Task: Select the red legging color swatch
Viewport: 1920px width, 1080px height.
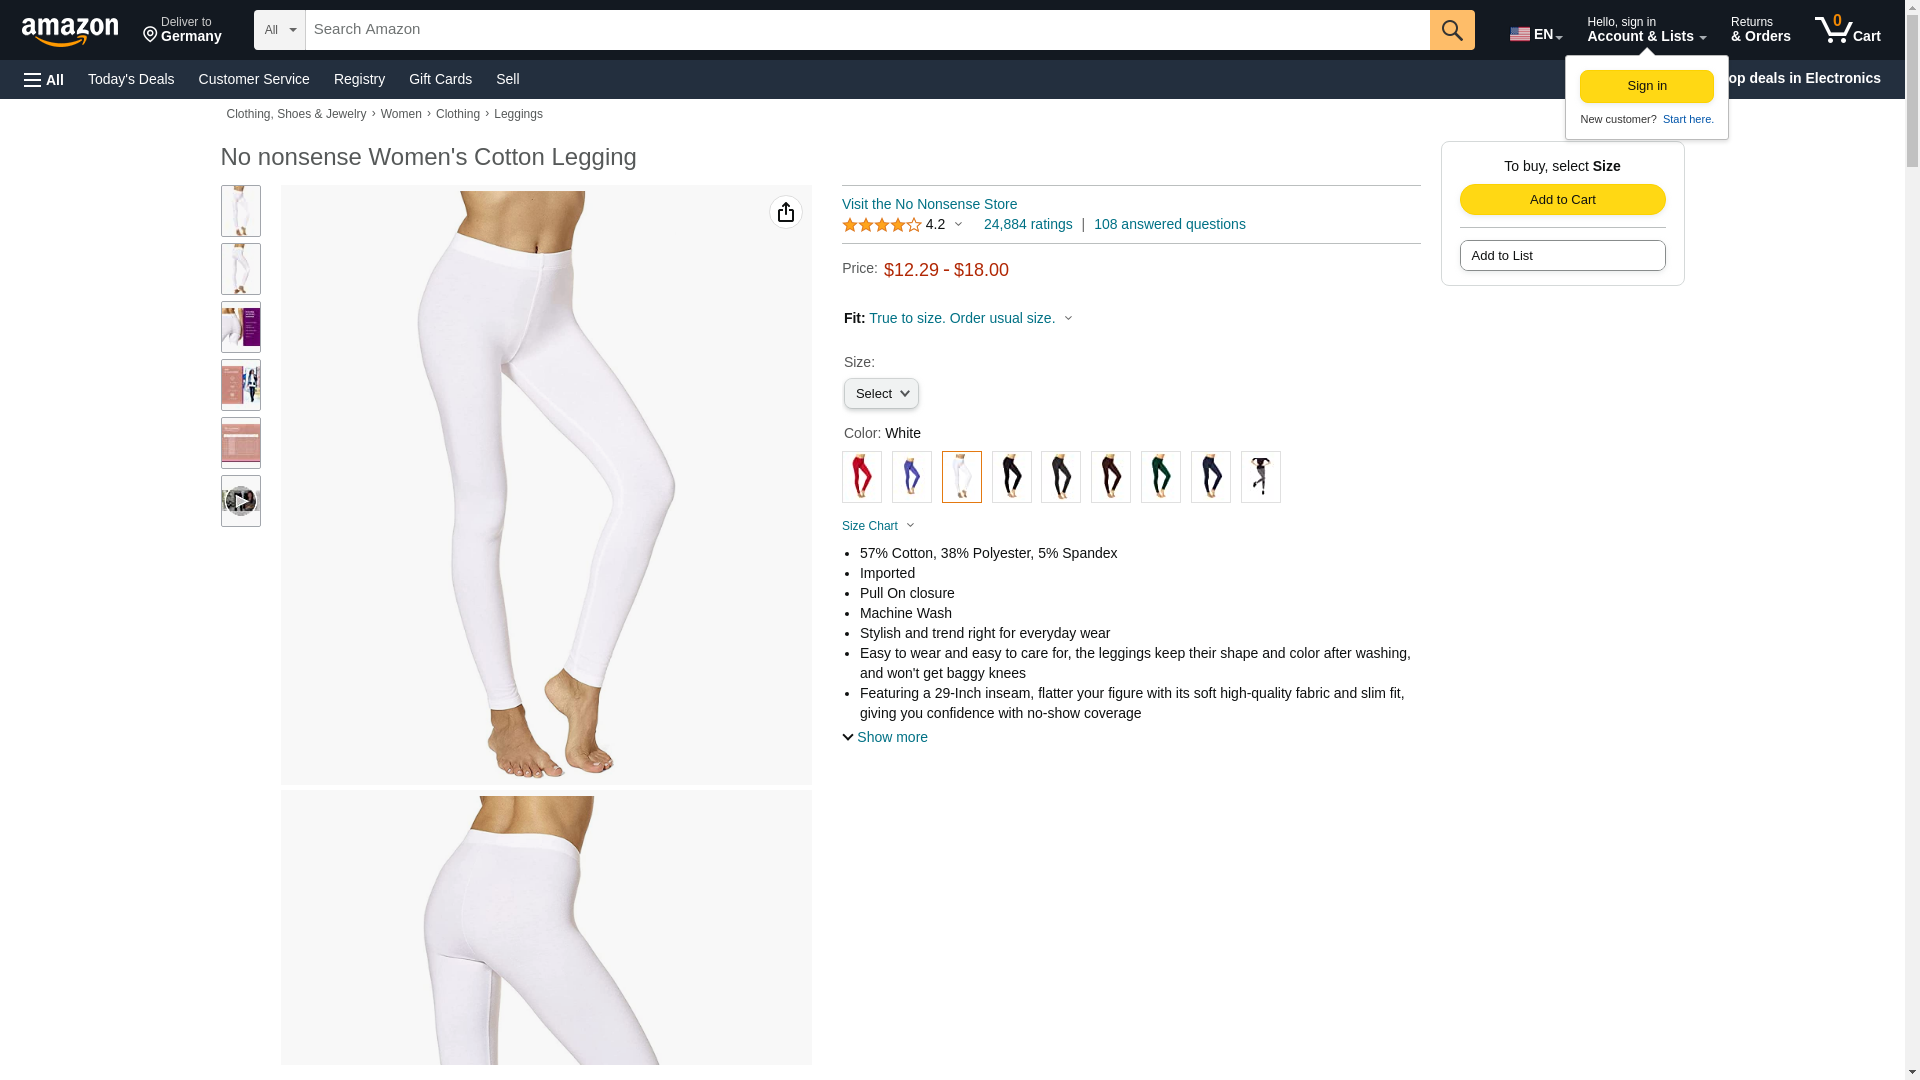Action: pos(862,477)
